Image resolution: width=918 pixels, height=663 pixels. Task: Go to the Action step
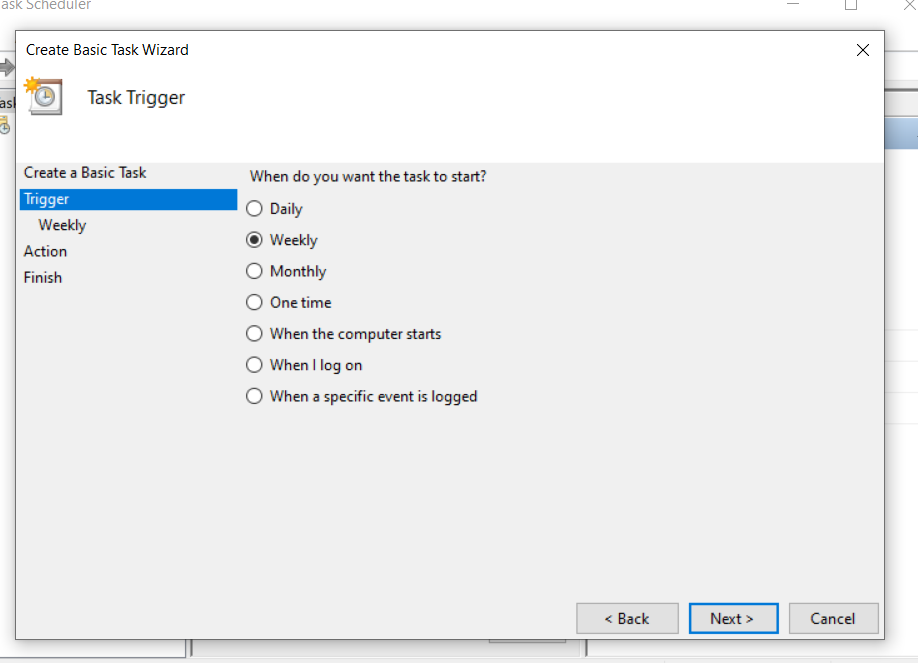point(45,251)
